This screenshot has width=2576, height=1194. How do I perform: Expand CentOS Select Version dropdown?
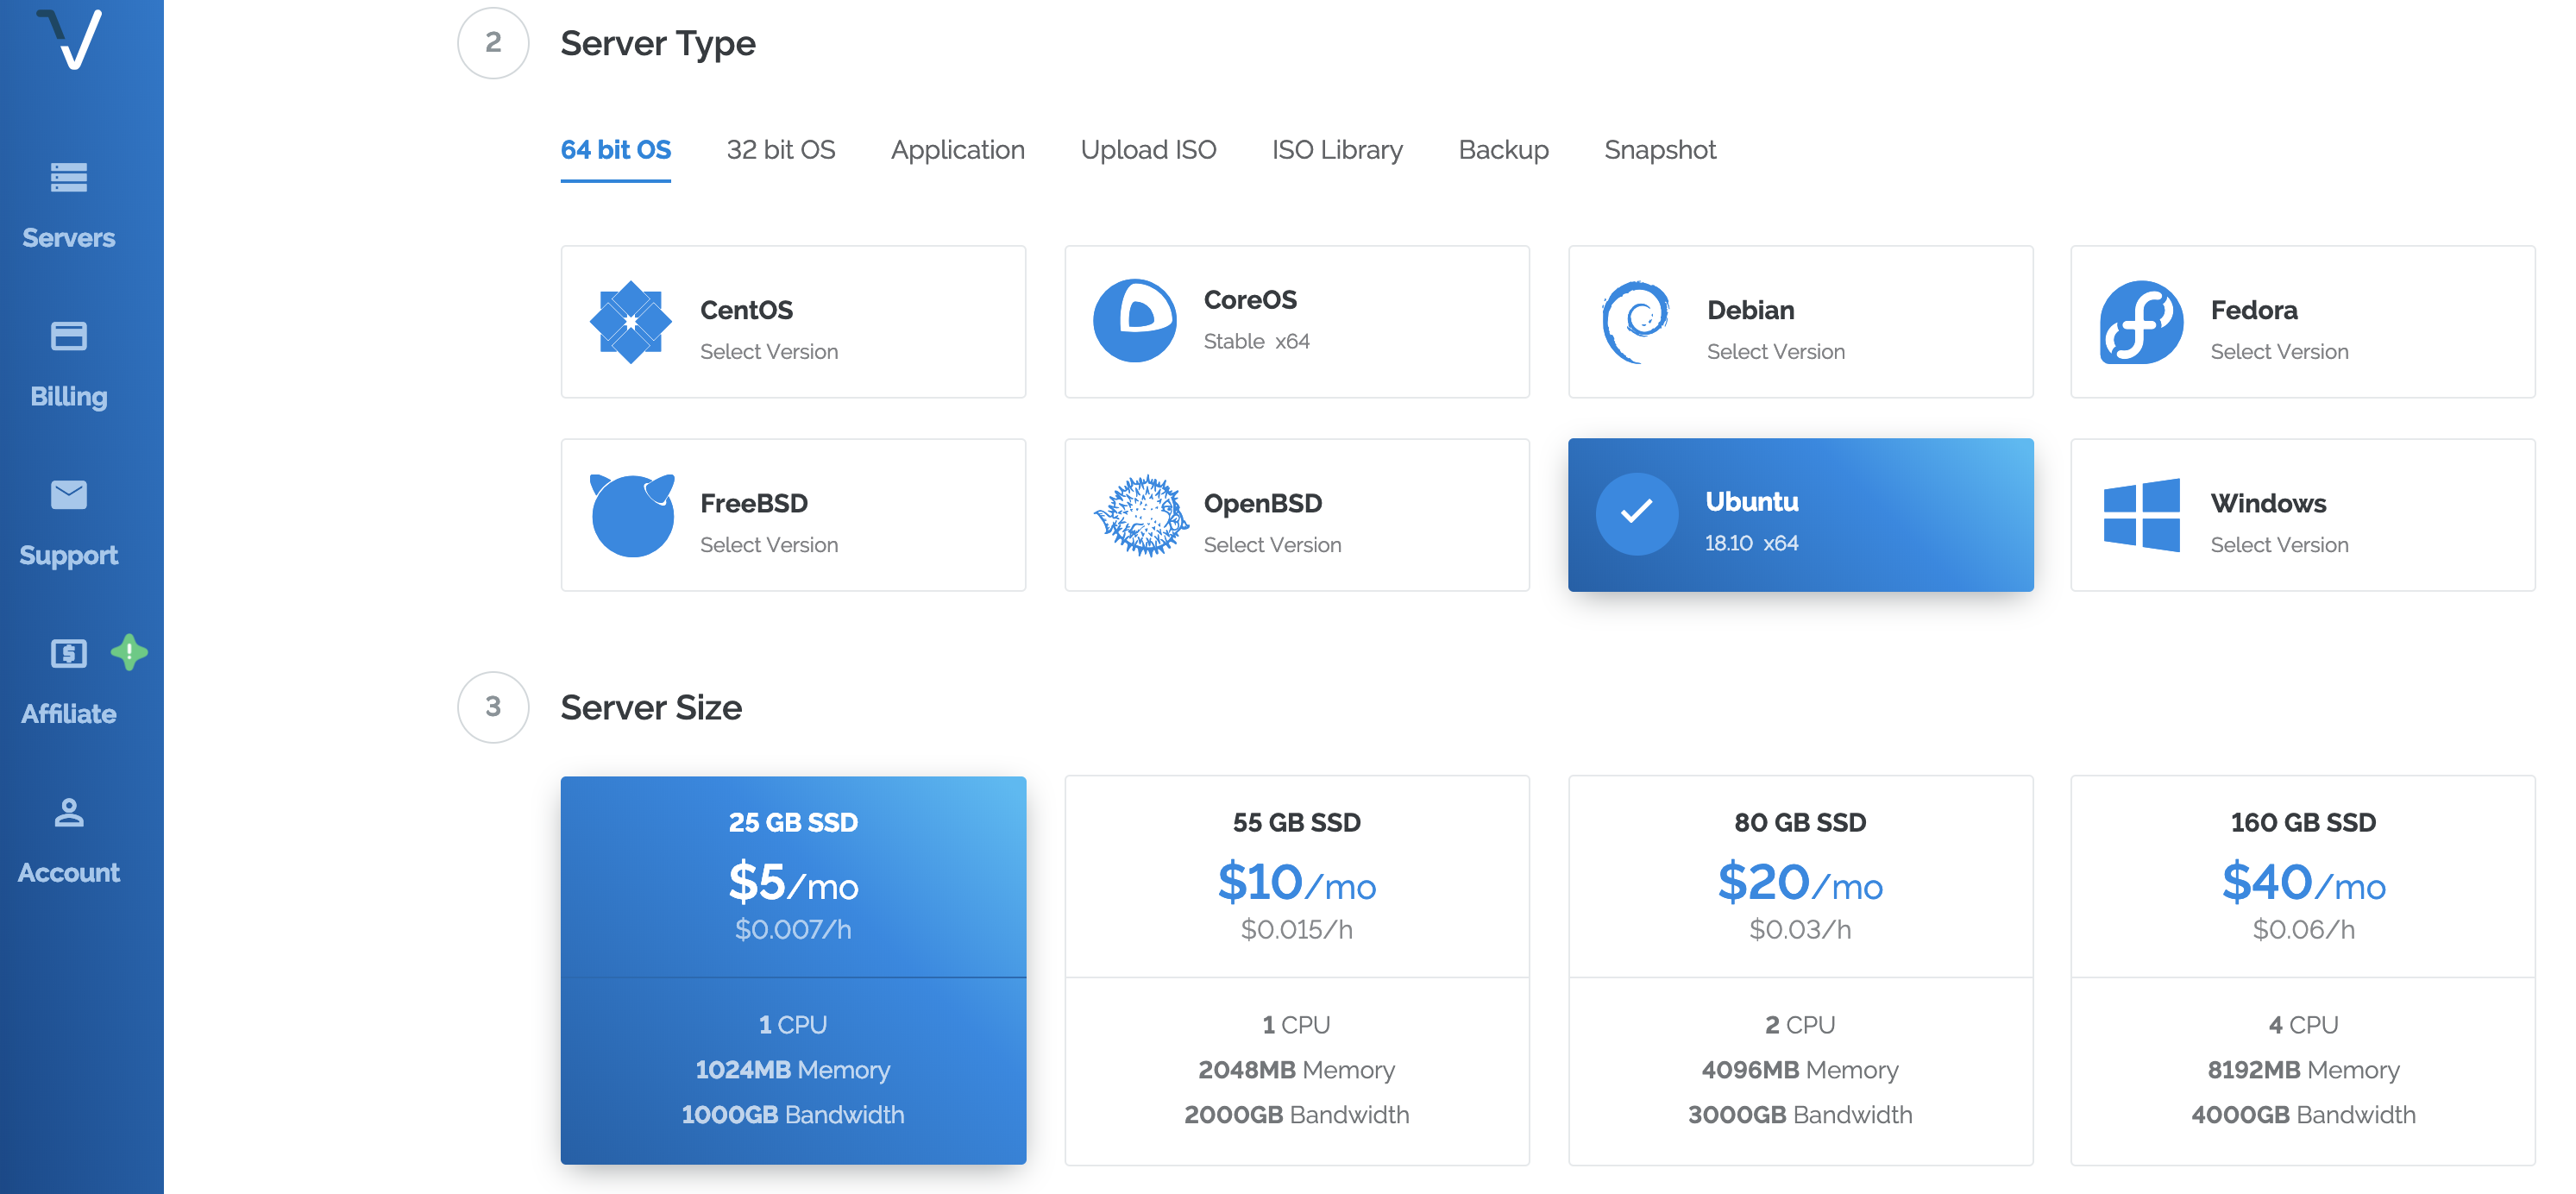(x=769, y=352)
